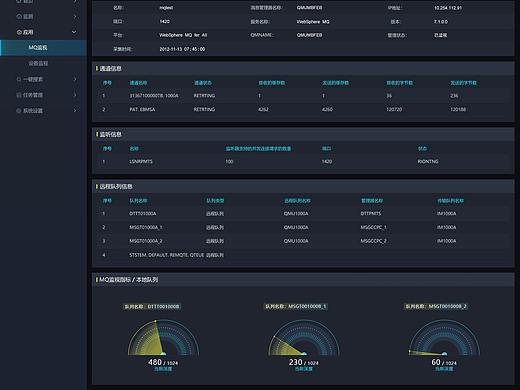
Task: Click the gauge showing depth 60 / 1024
Action: [444, 337]
